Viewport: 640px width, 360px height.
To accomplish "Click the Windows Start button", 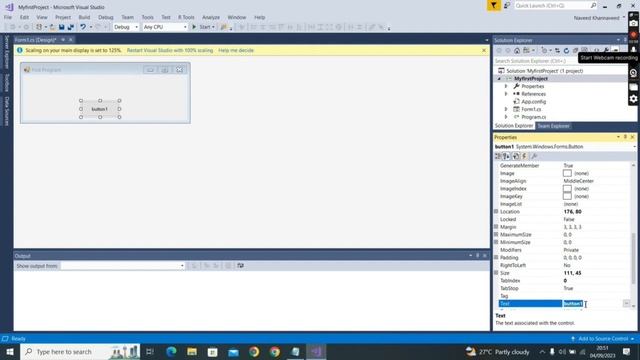I will click(10, 351).
